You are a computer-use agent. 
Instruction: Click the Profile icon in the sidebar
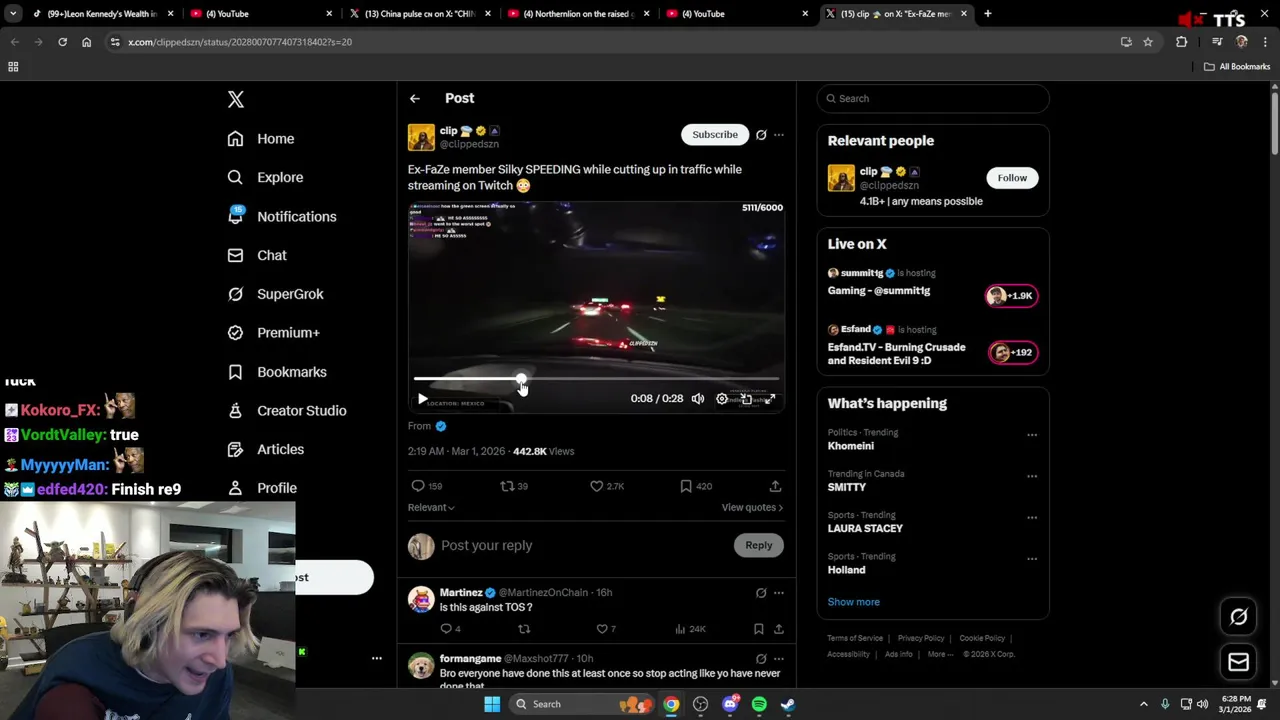coord(235,488)
